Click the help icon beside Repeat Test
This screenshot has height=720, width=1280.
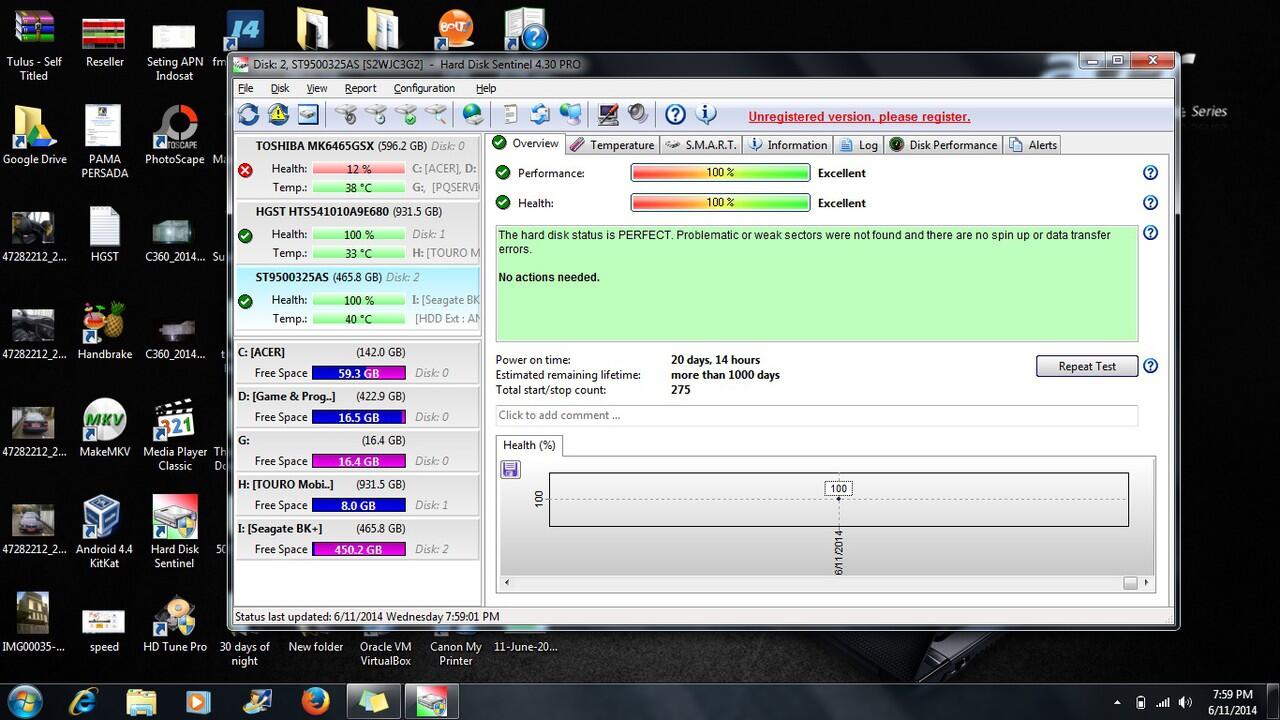tap(1150, 366)
